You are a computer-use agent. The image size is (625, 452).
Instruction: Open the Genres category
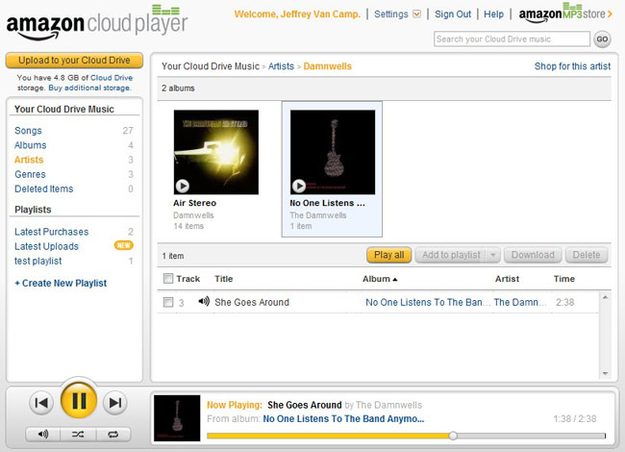coord(30,174)
